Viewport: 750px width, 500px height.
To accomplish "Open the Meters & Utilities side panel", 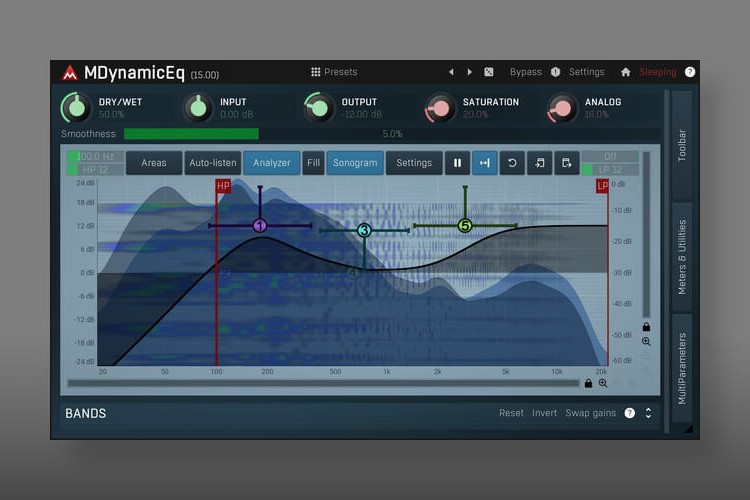I will pyautogui.click(x=682, y=257).
